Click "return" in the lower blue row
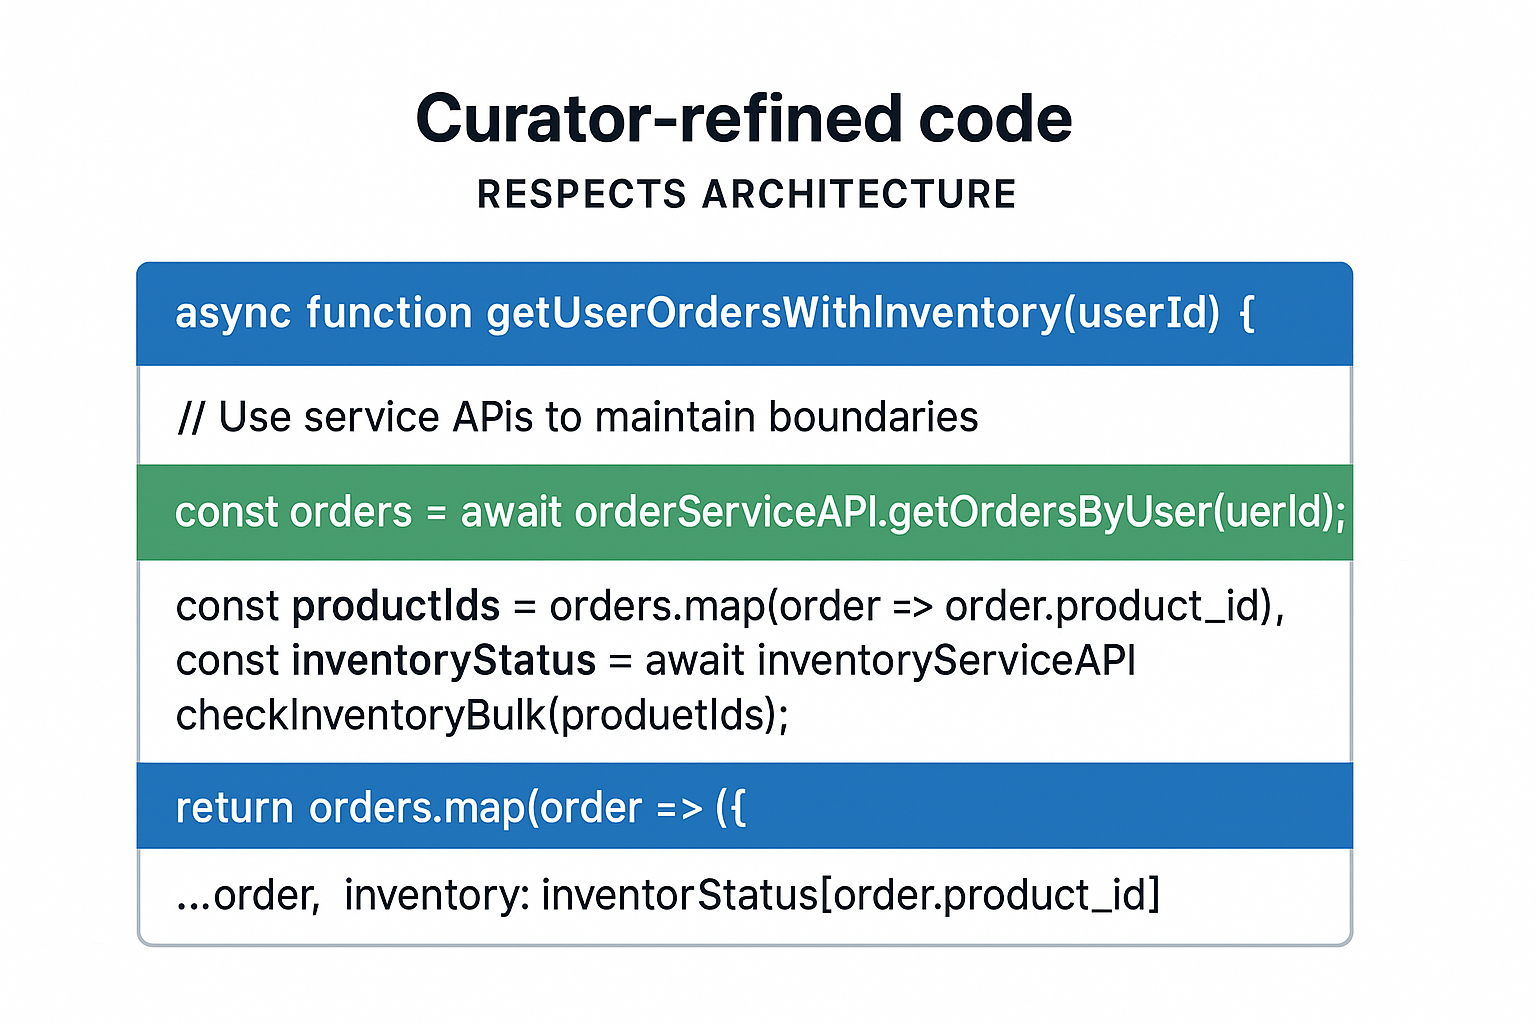 [234, 808]
